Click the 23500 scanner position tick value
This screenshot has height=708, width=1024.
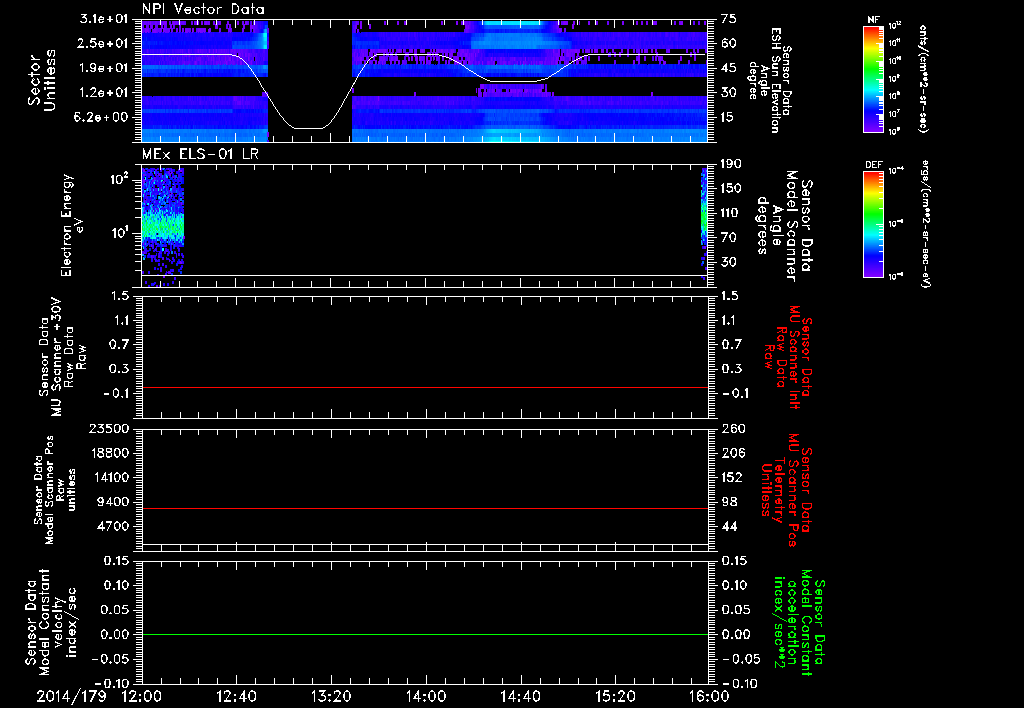[108, 428]
